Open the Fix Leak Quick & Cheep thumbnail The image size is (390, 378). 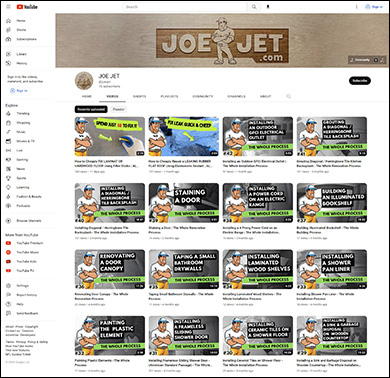[x=184, y=136]
